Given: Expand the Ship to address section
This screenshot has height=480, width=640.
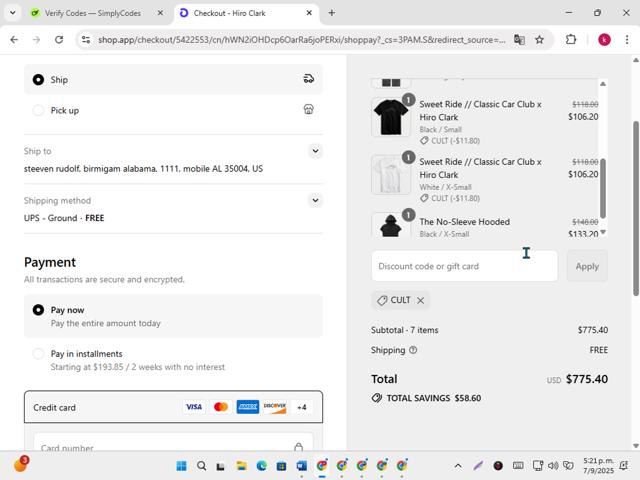Looking at the screenshot, I should [x=315, y=151].
